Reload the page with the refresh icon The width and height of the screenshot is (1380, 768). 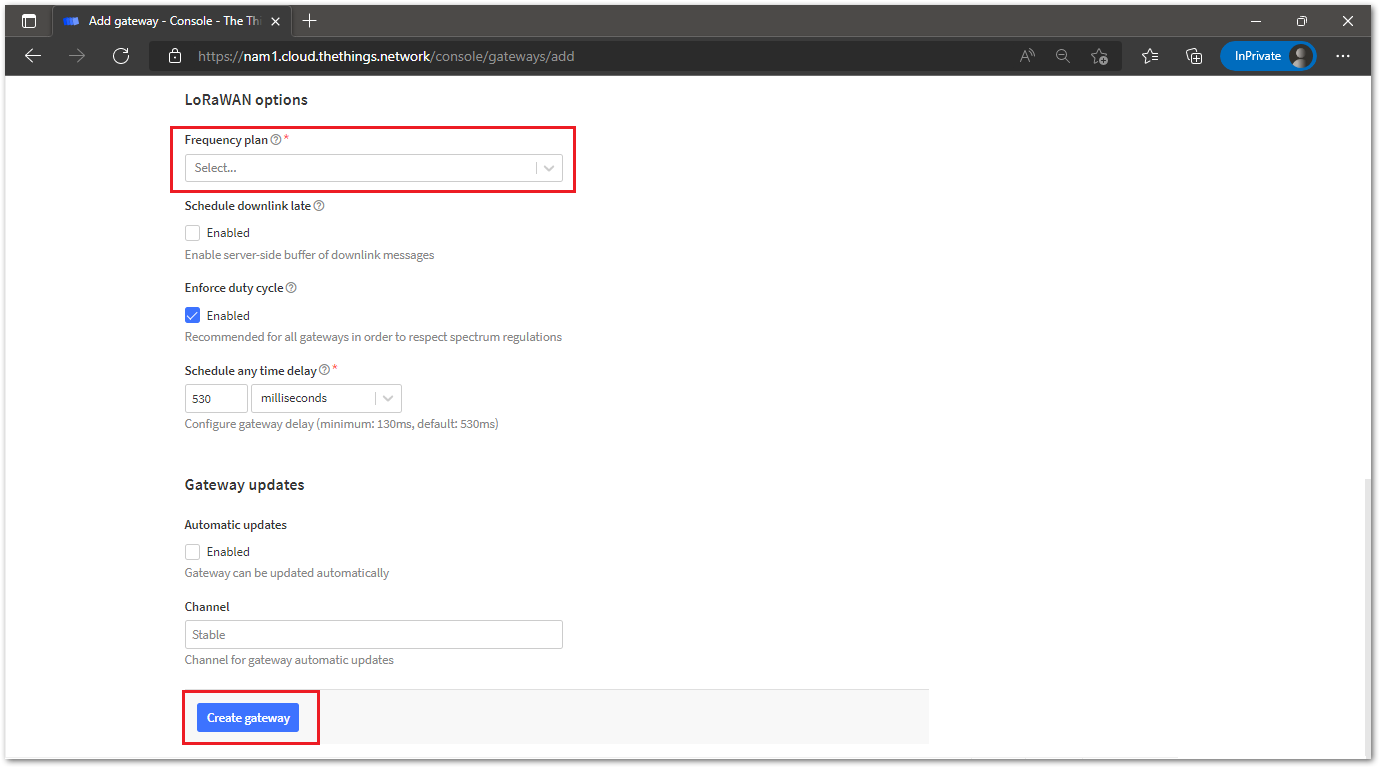coord(121,56)
